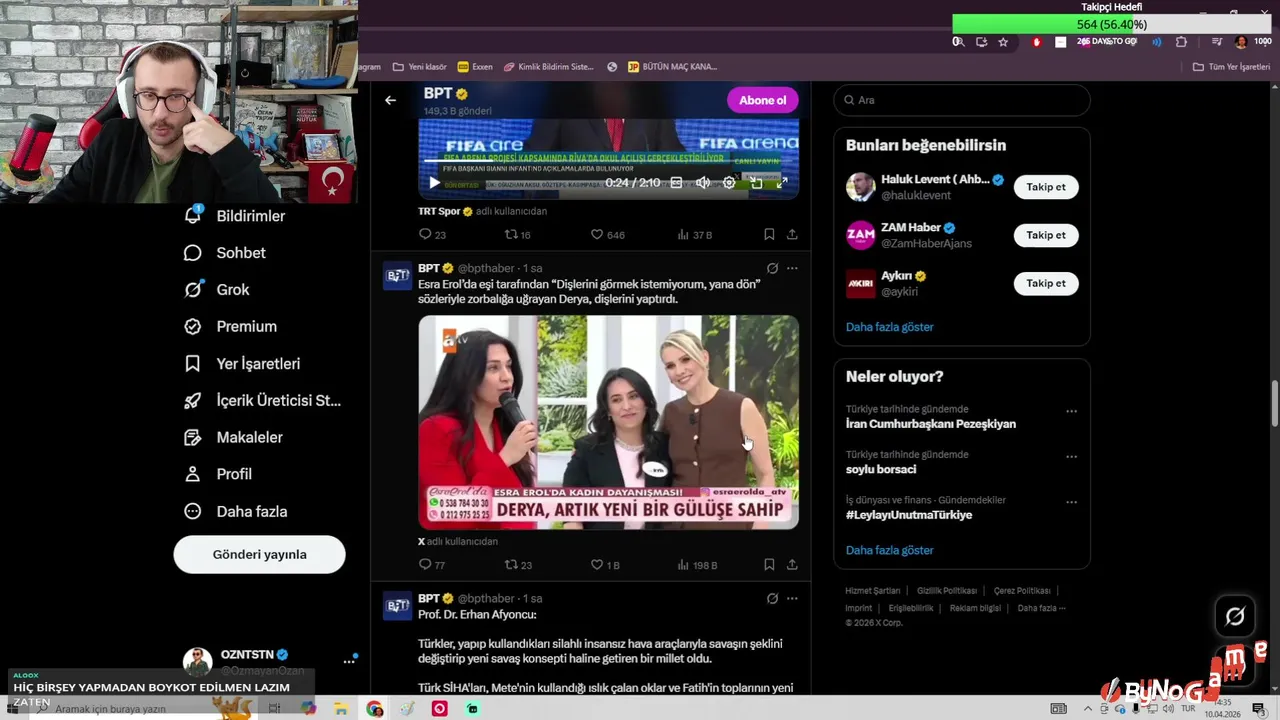Like the post with 1 B likes

pyautogui.click(x=605, y=565)
